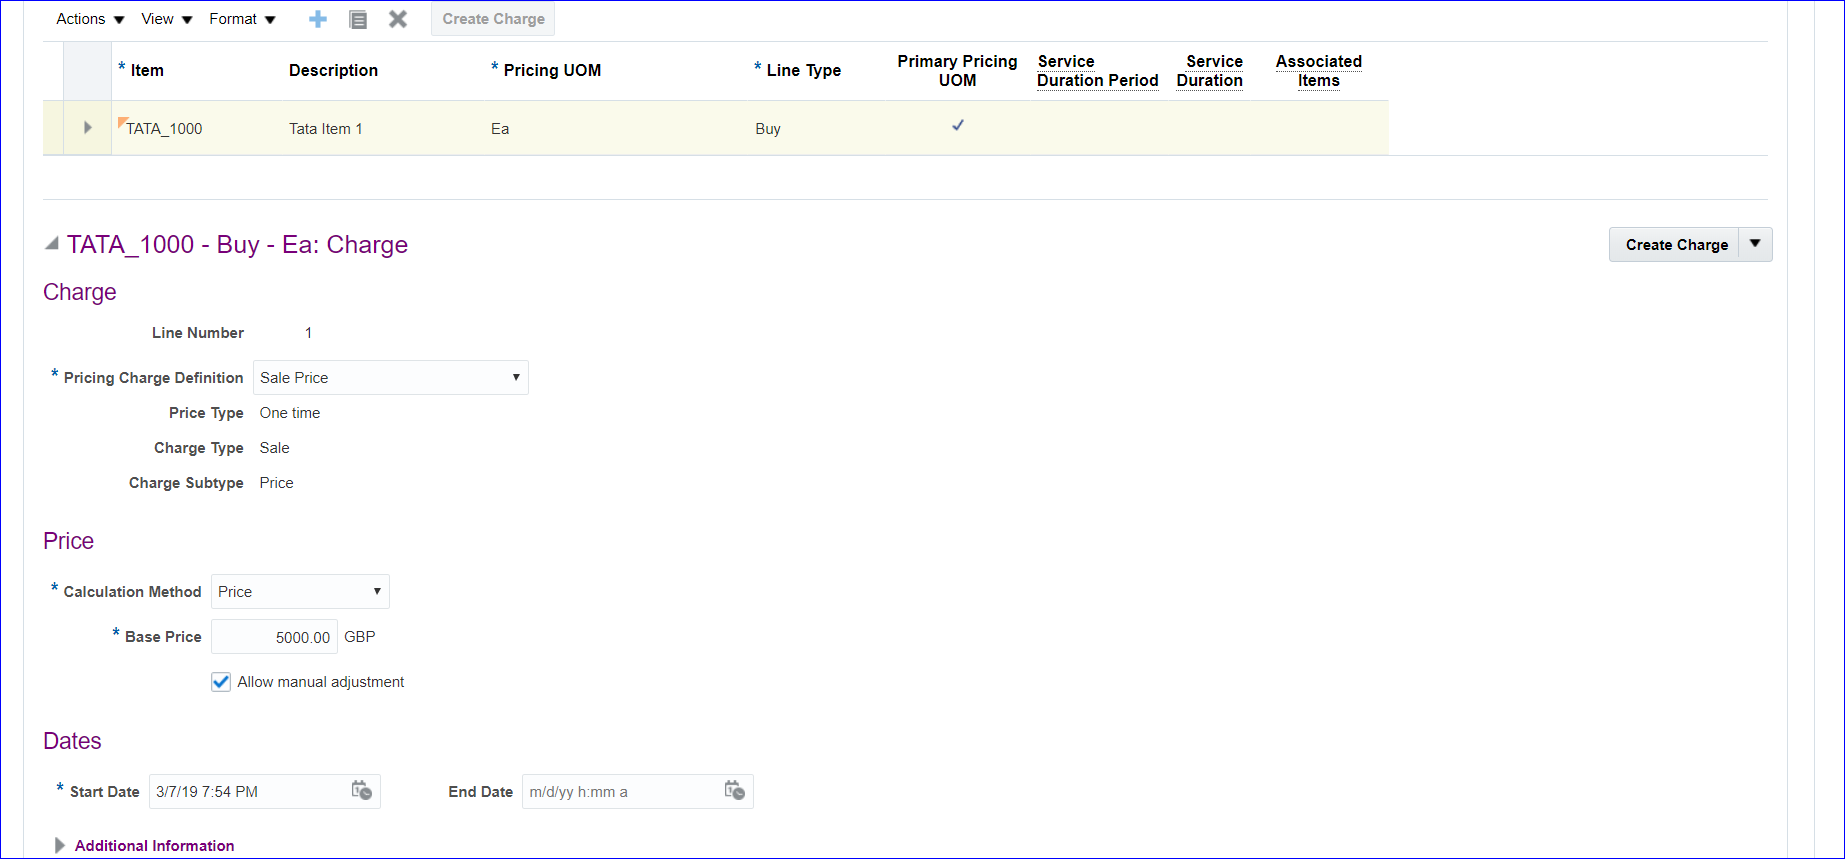Open the Actions menu
Image resolution: width=1845 pixels, height=859 pixels.
(90, 19)
